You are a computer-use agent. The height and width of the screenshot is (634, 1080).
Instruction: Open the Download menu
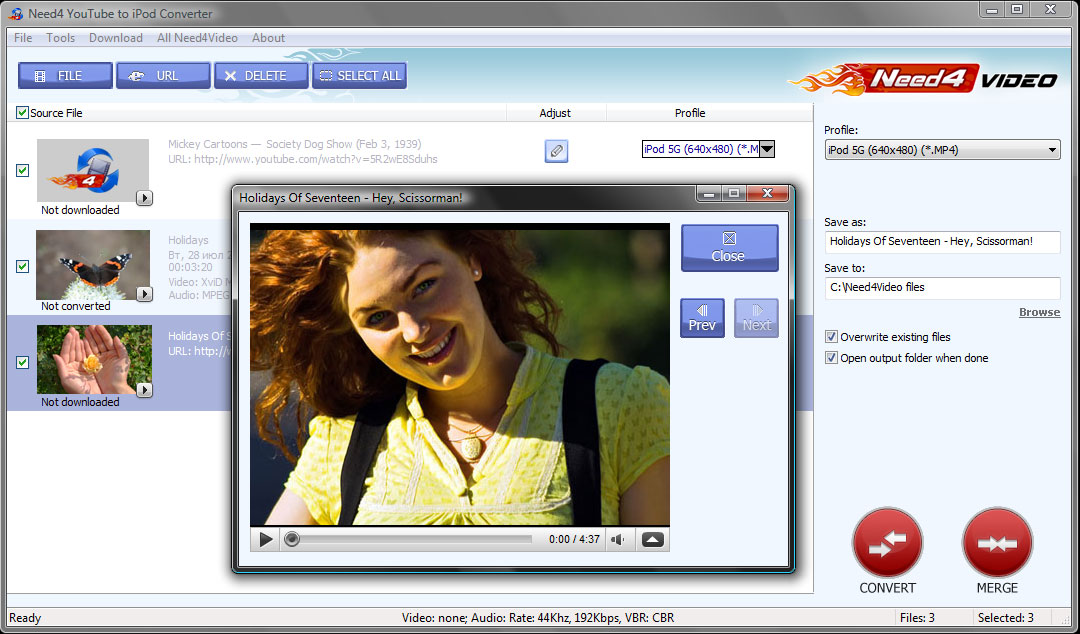[116, 38]
